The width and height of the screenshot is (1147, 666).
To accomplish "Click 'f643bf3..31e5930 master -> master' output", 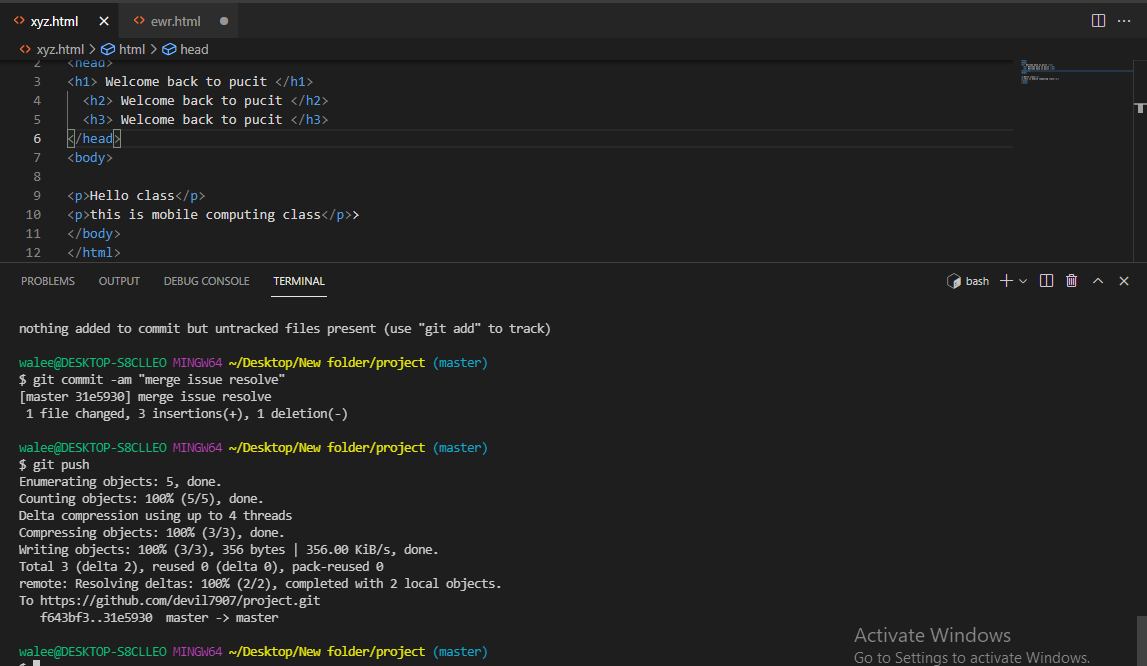I will tap(159, 618).
